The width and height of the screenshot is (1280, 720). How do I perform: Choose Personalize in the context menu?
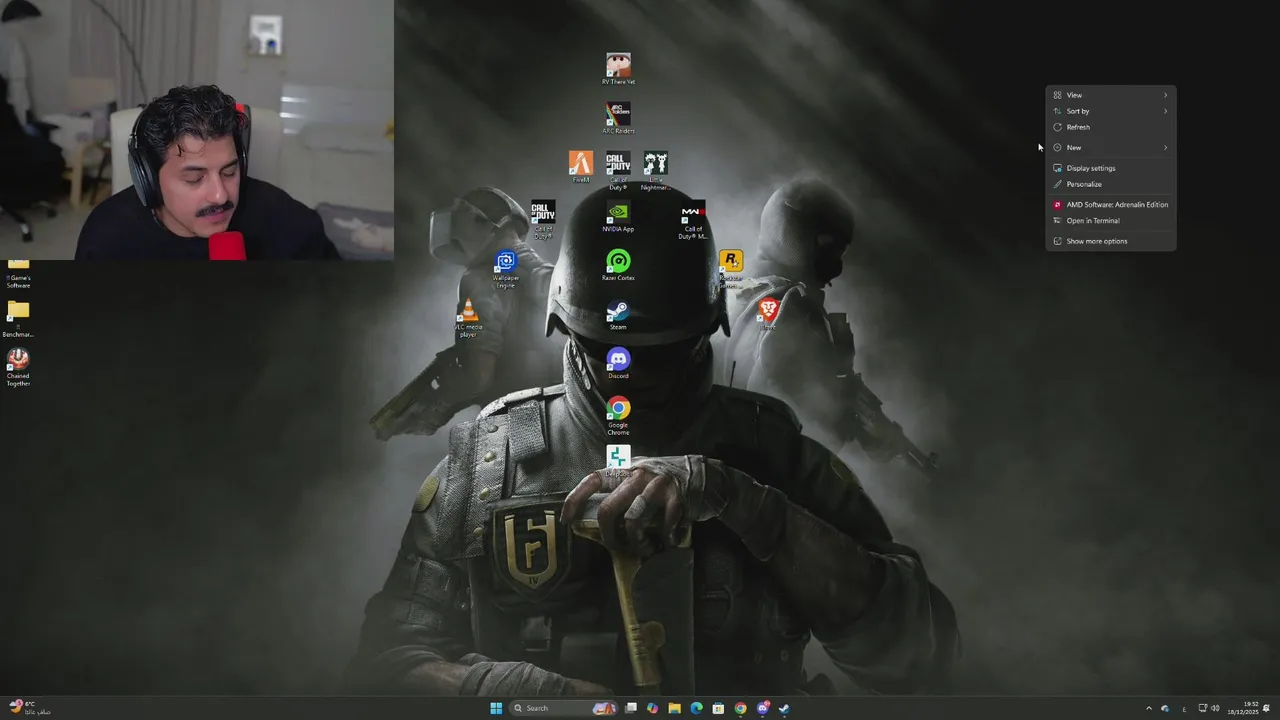tap(1110, 184)
